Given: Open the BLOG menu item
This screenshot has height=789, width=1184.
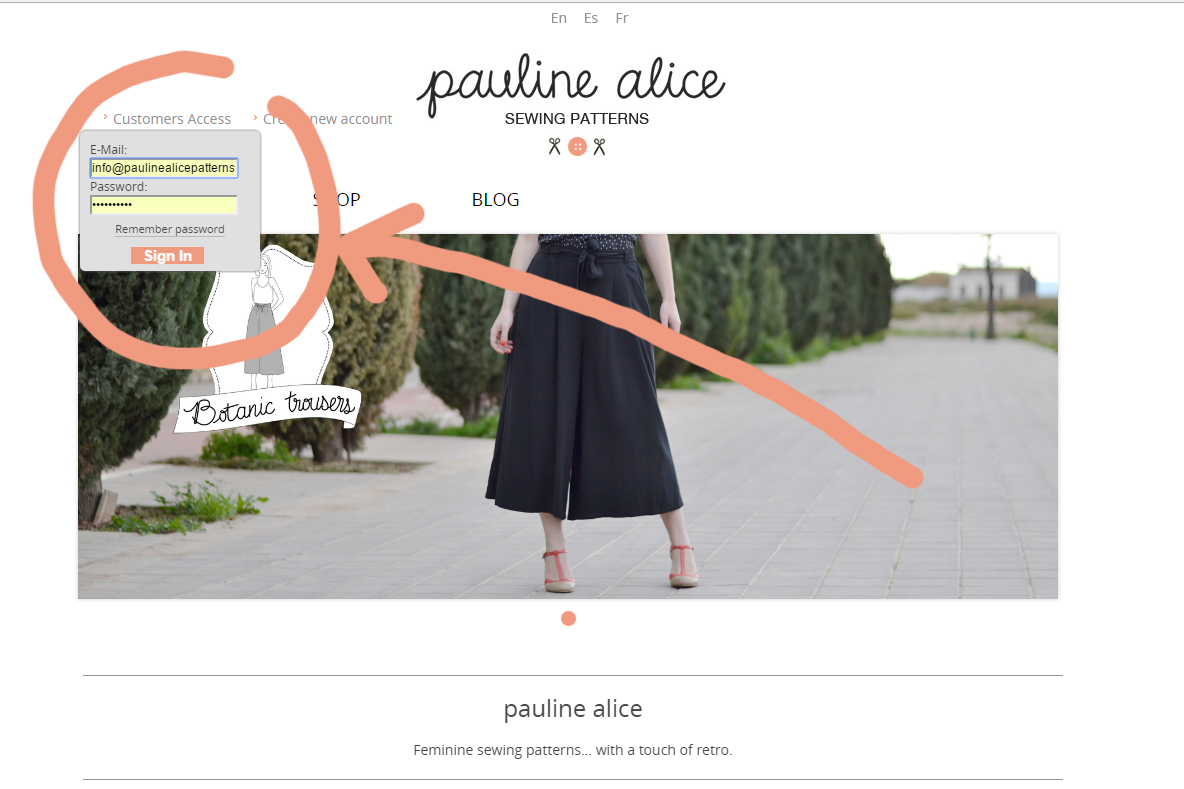Looking at the screenshot, I should click(495, 199).
